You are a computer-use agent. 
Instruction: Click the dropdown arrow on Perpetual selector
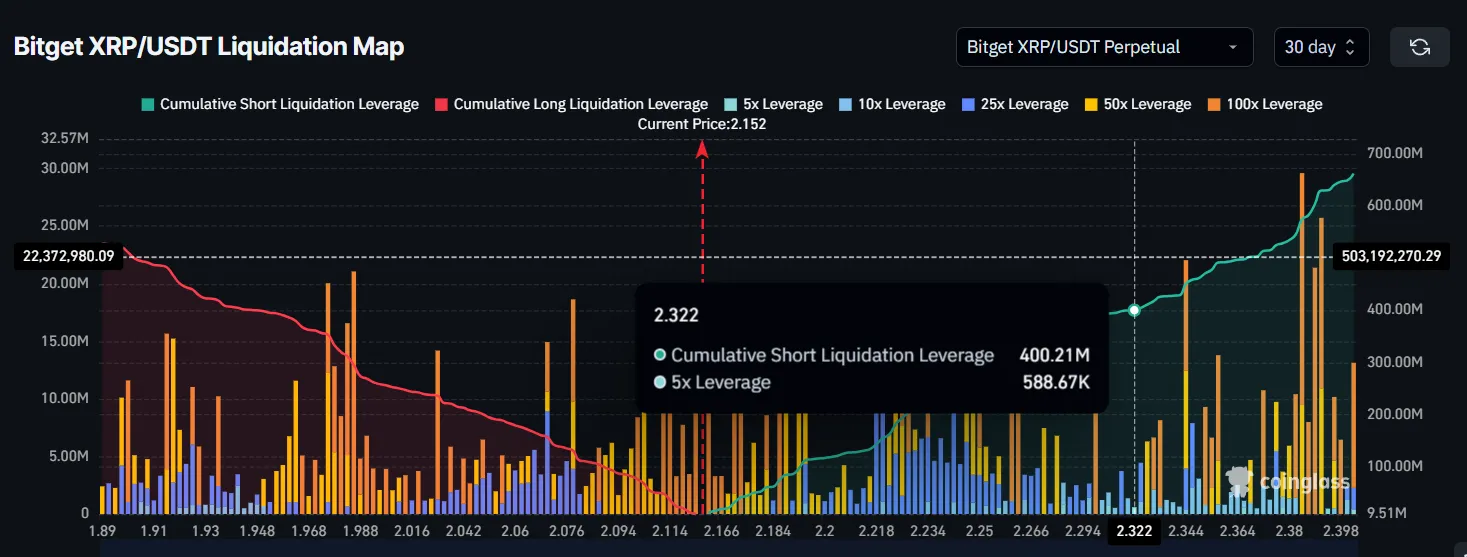(1233, 47)
